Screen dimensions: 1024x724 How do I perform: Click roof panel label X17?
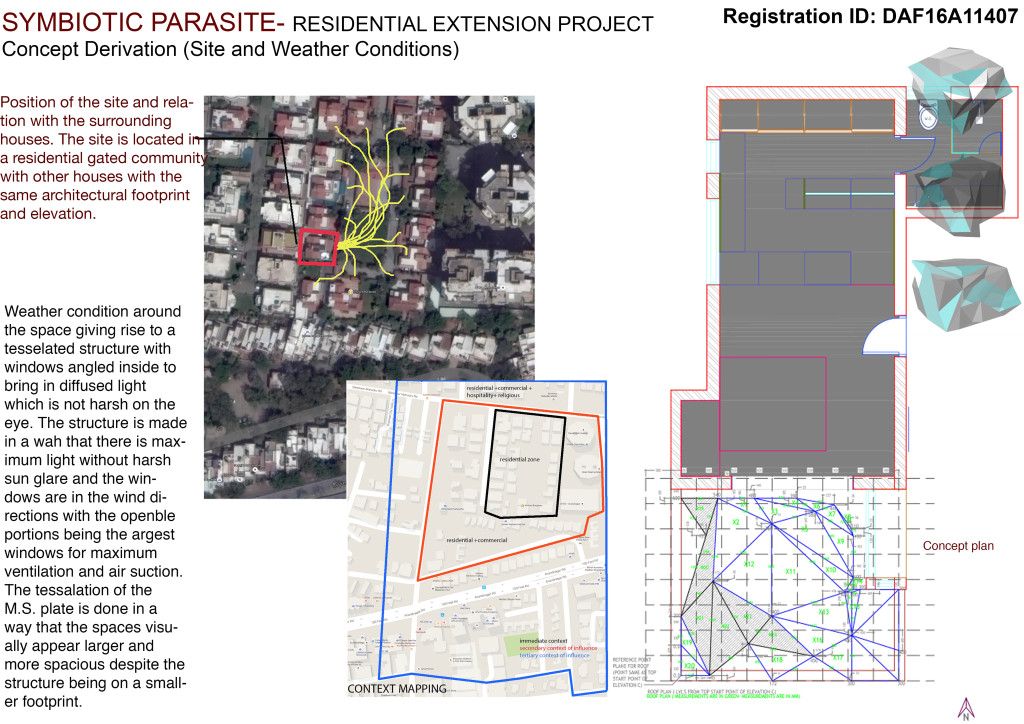tap(838, 657)
